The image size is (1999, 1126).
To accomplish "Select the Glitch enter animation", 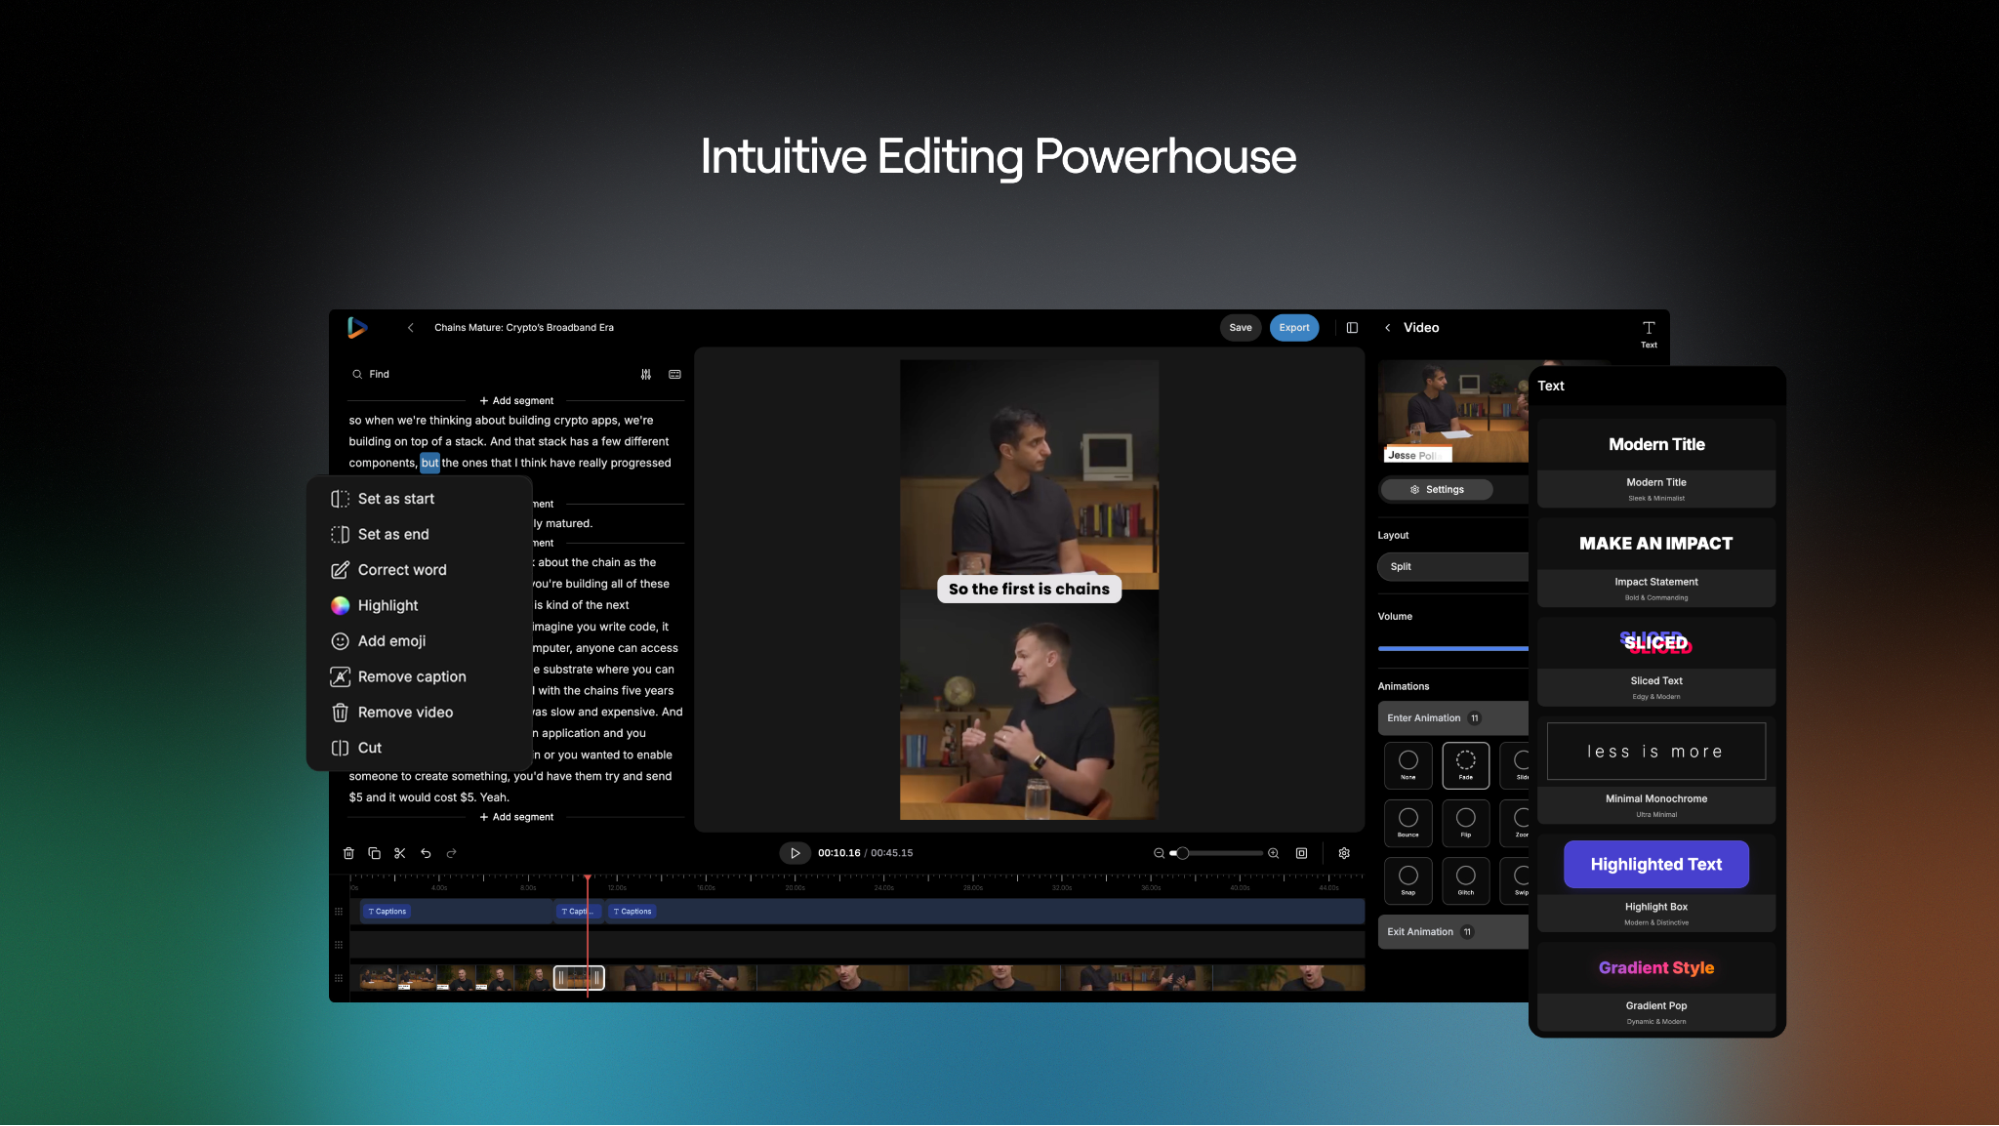I will tap(1466, 880).
